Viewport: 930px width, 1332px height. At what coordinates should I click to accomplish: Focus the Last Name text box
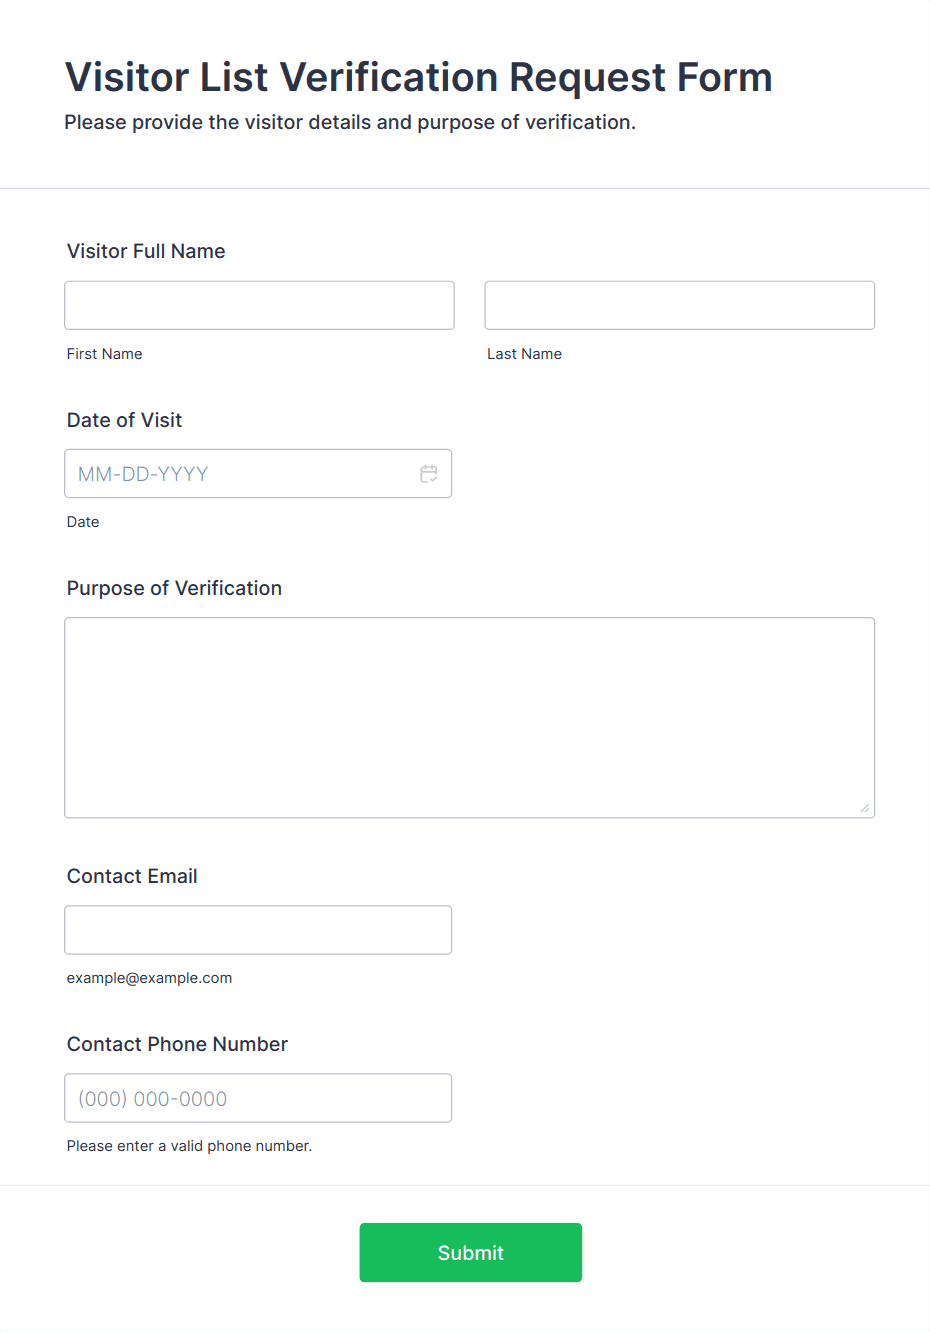(679, 305)
